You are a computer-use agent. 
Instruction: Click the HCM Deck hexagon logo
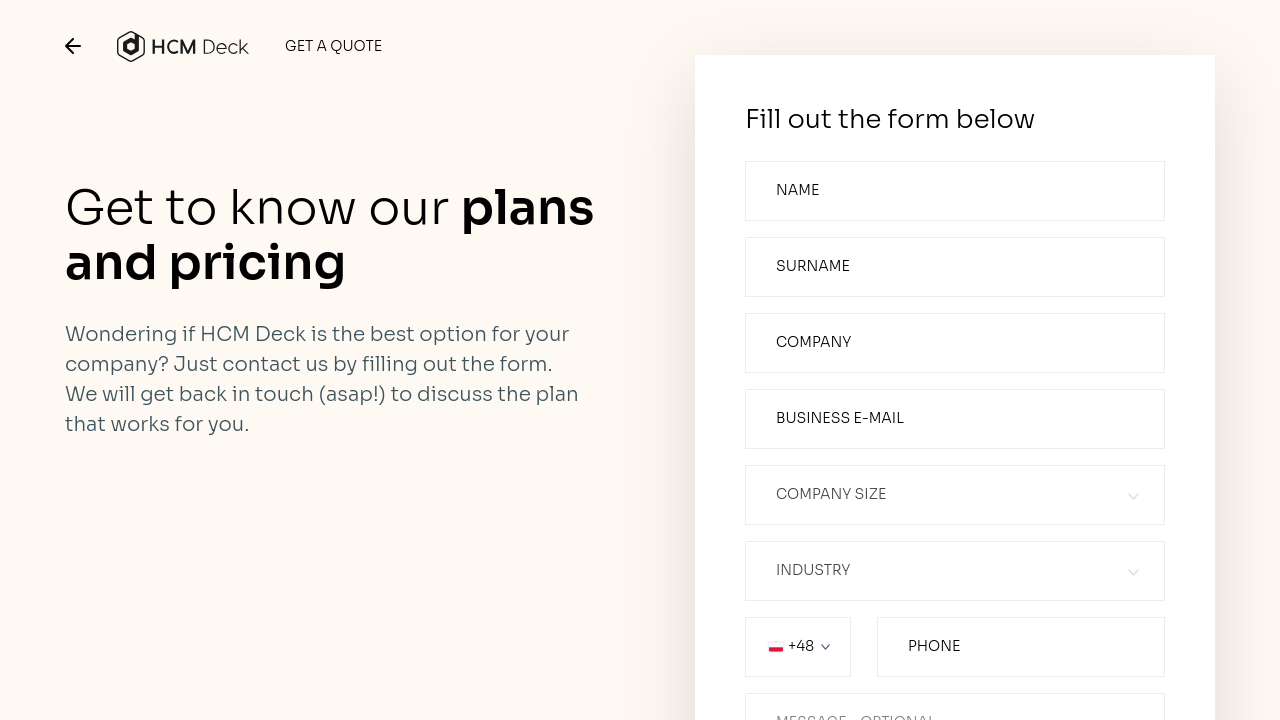click(x=131, y=46)
